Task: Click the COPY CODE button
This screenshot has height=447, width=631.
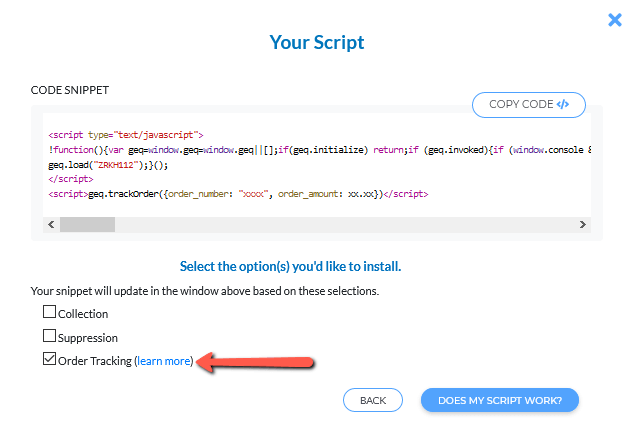Action: 528,105
